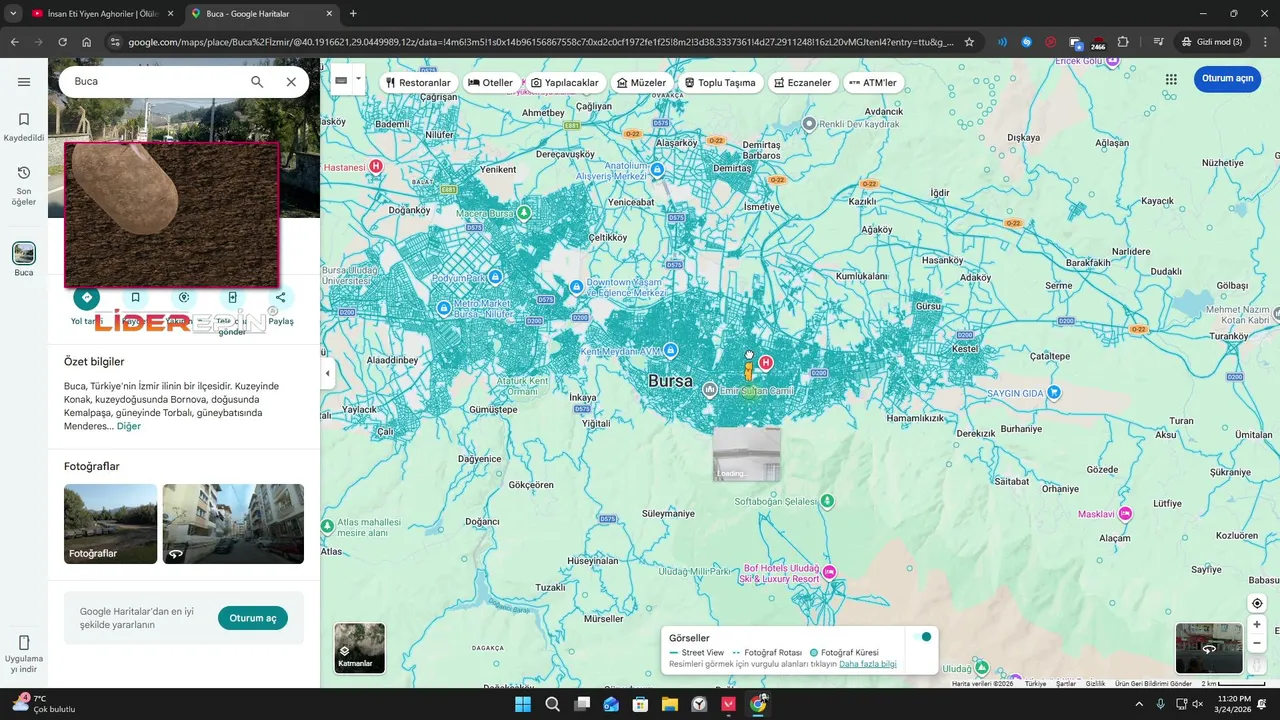Open the Windows Start menu

click(523, 704)
